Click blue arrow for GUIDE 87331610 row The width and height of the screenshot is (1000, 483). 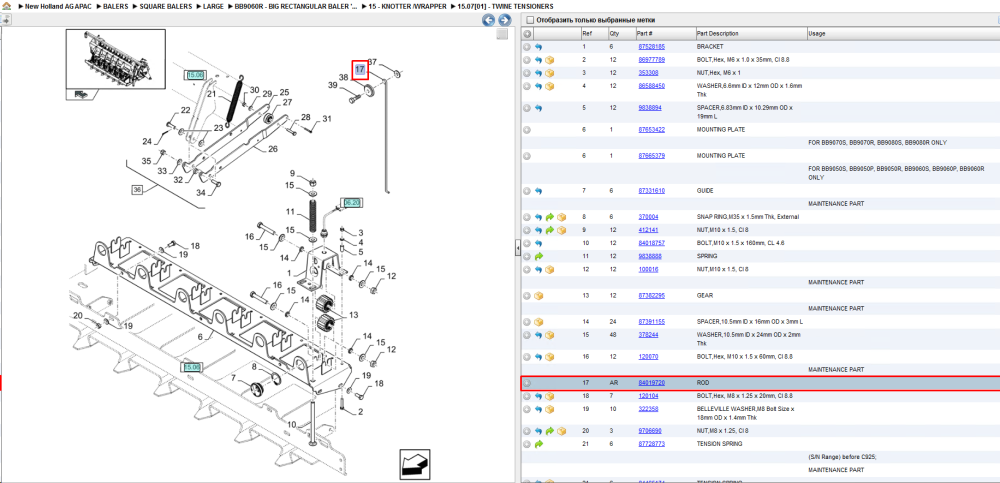[x=538, y=191]
